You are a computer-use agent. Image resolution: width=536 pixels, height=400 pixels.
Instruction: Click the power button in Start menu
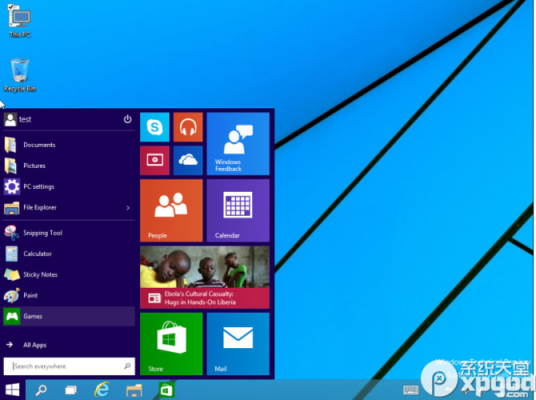point(128,119)
